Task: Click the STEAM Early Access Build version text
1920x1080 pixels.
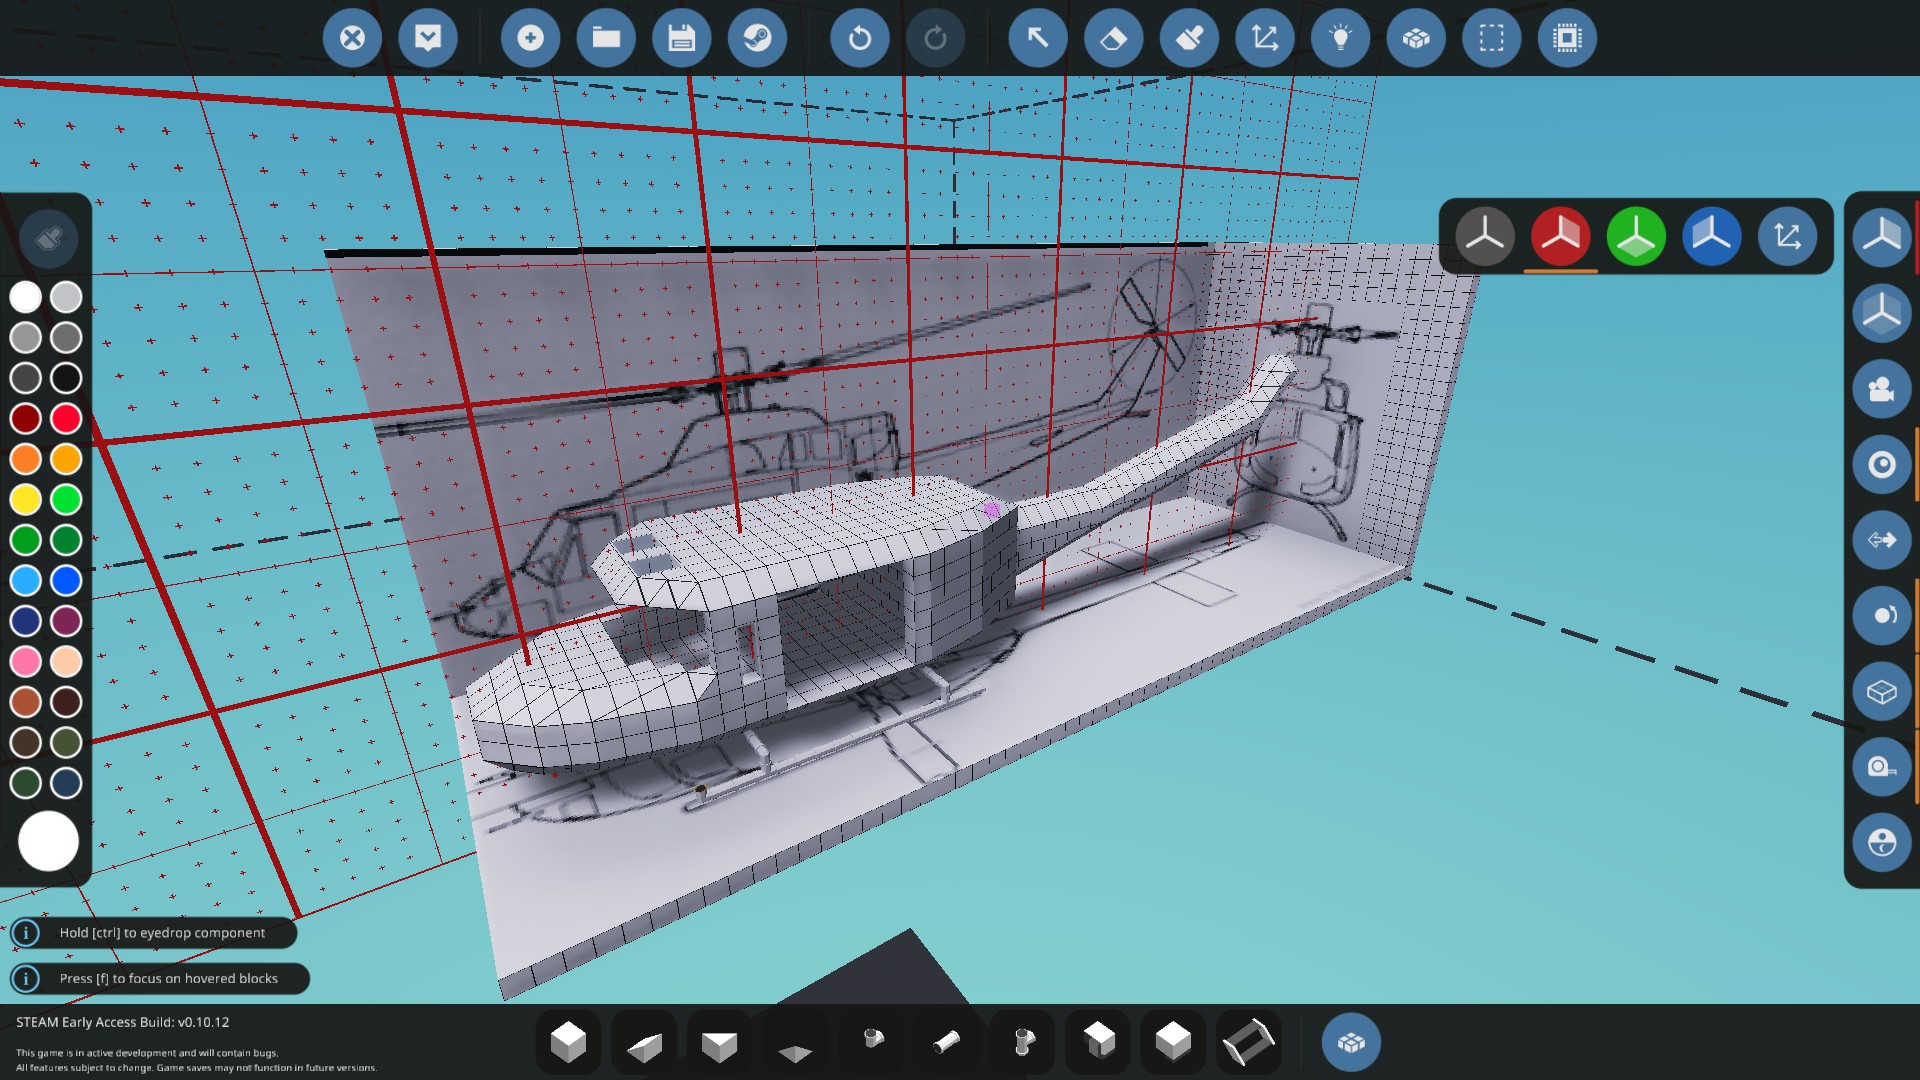Action: (123, 1022)
